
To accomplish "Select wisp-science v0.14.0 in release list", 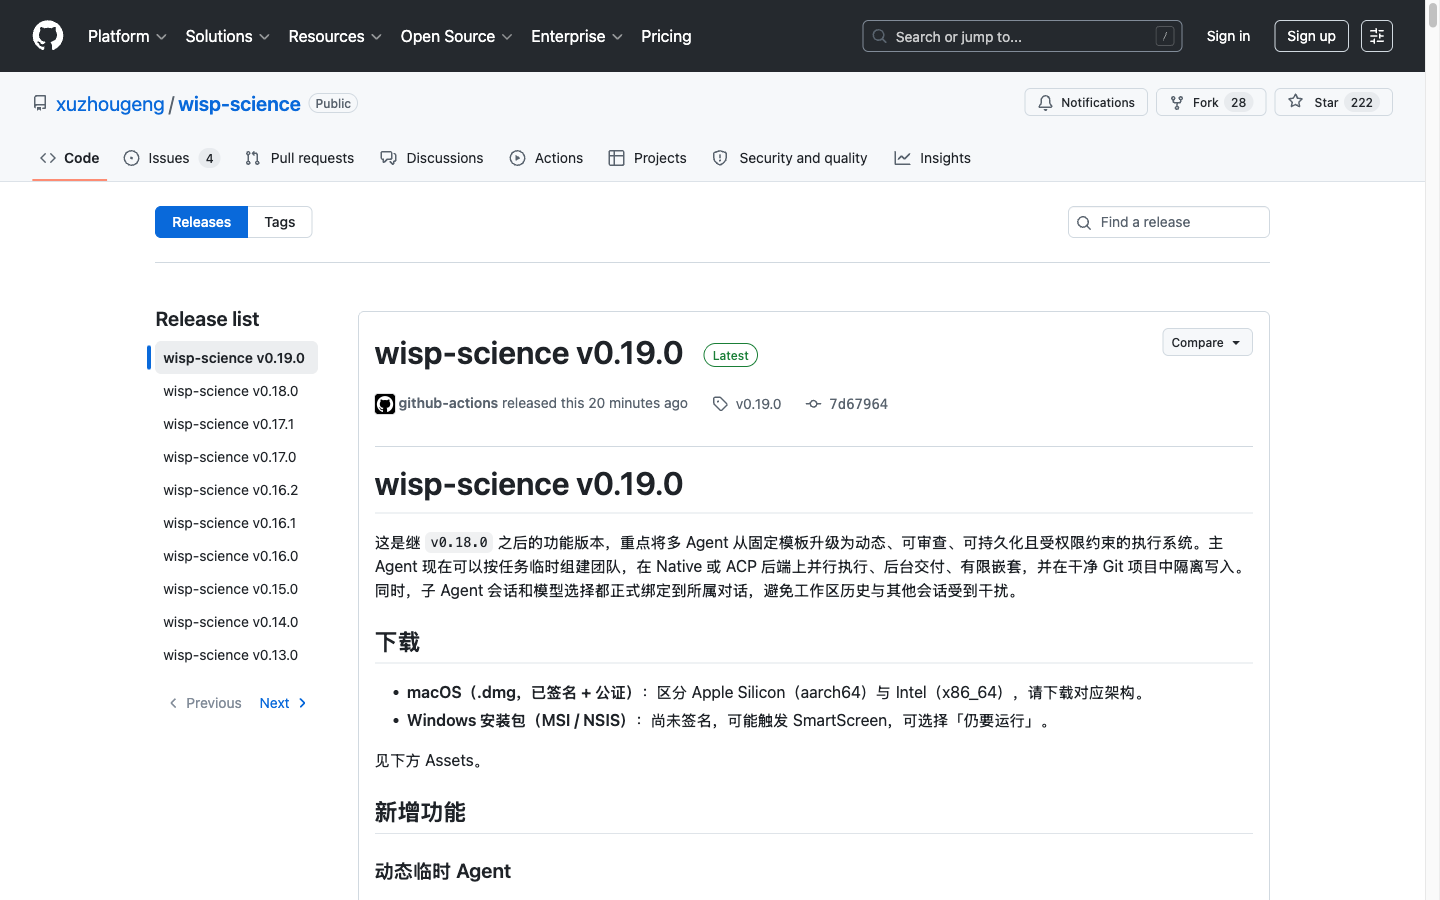I will coord(236,622).
